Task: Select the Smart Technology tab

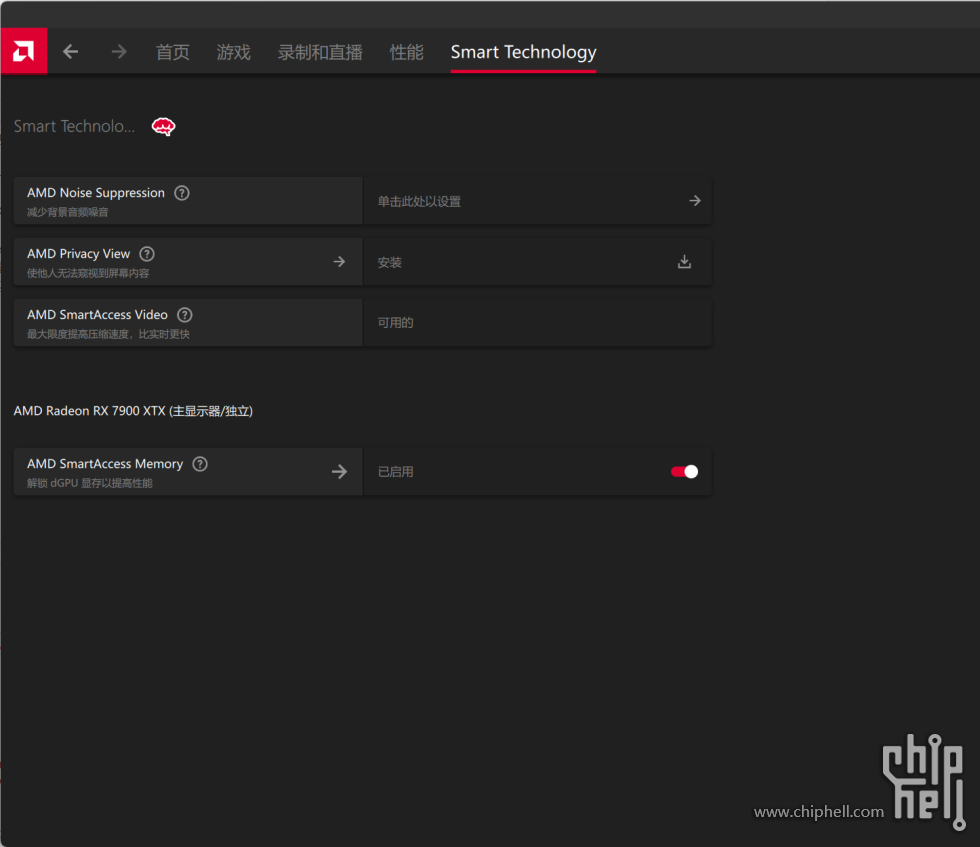Action: click(523, 52)
